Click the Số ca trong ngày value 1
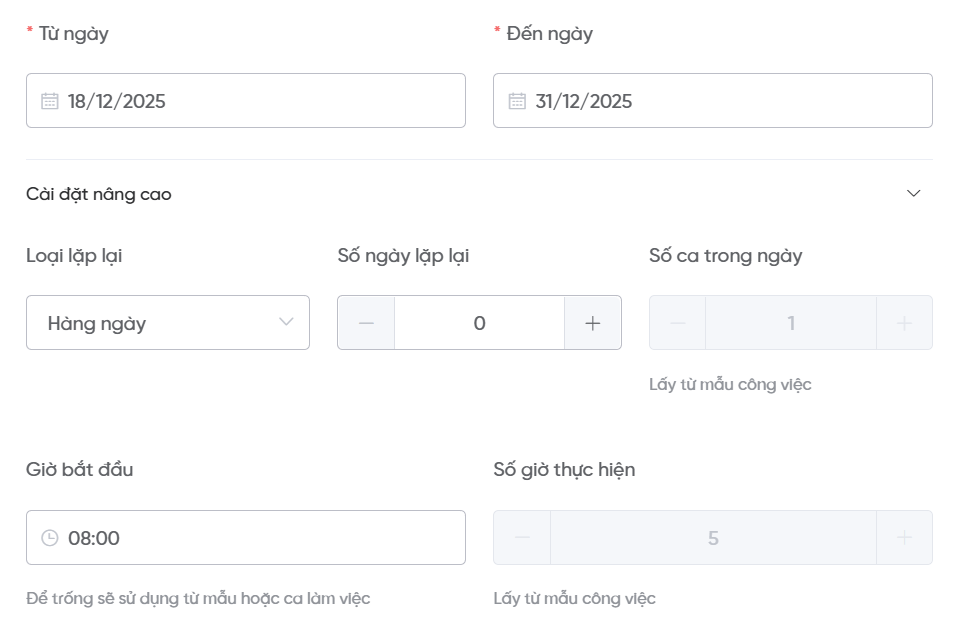 791,323
